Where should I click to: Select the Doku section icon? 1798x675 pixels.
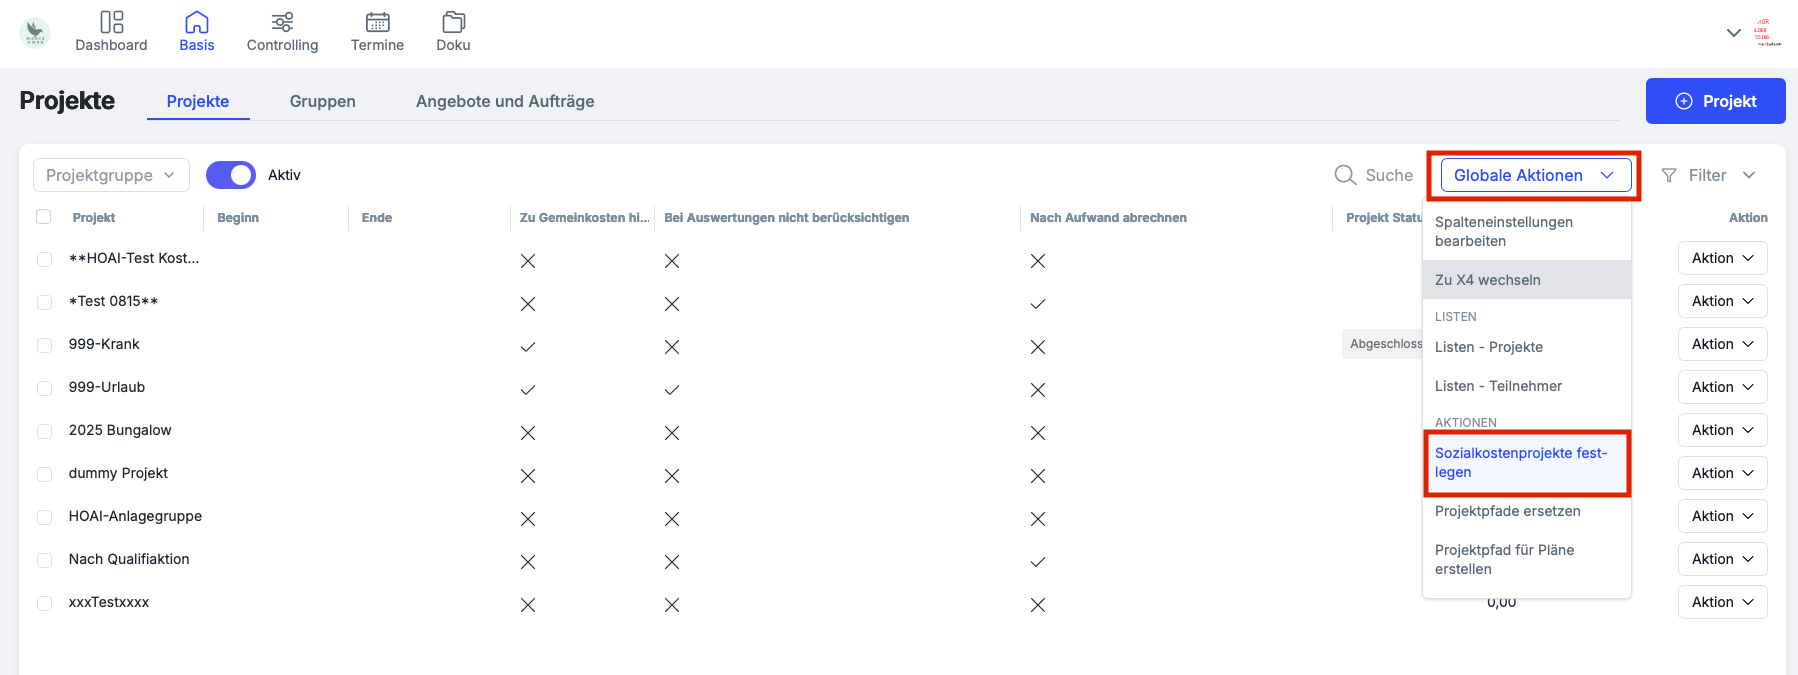453,31
